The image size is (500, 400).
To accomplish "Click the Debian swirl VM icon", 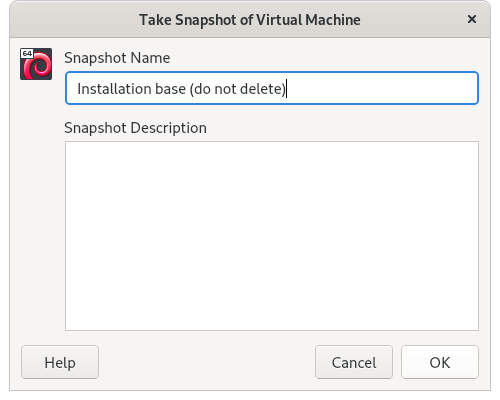I will [36, 64].
